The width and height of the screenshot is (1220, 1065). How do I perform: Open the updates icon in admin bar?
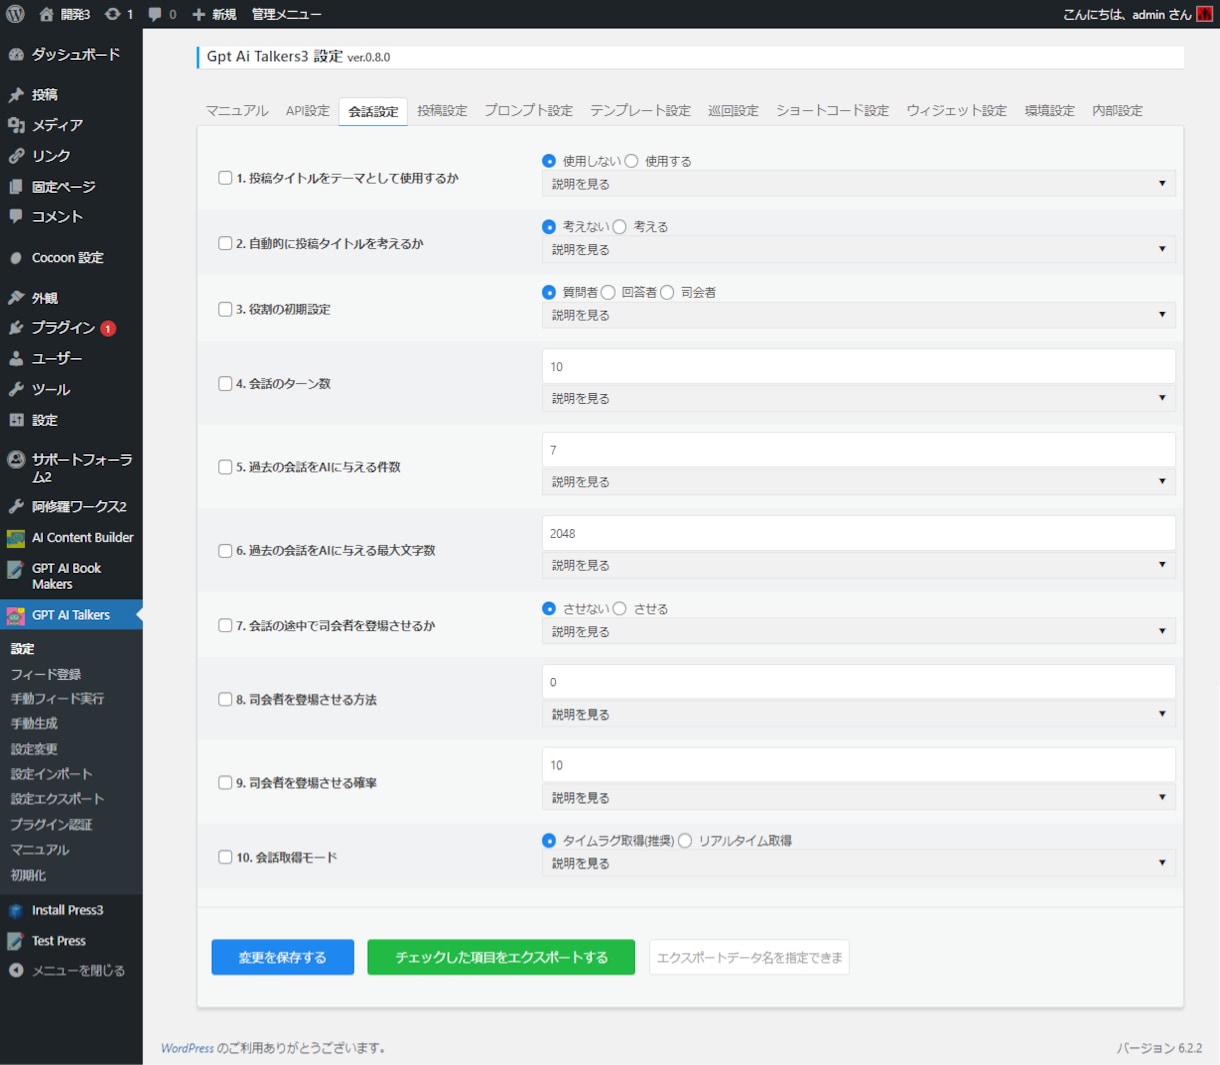[112, 14]
